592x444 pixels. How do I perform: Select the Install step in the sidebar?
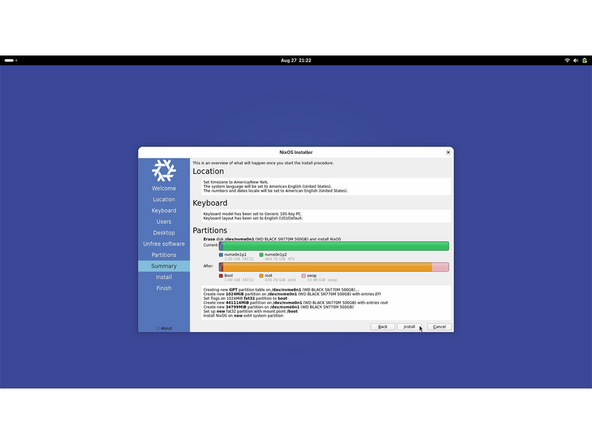pos(164,277)
